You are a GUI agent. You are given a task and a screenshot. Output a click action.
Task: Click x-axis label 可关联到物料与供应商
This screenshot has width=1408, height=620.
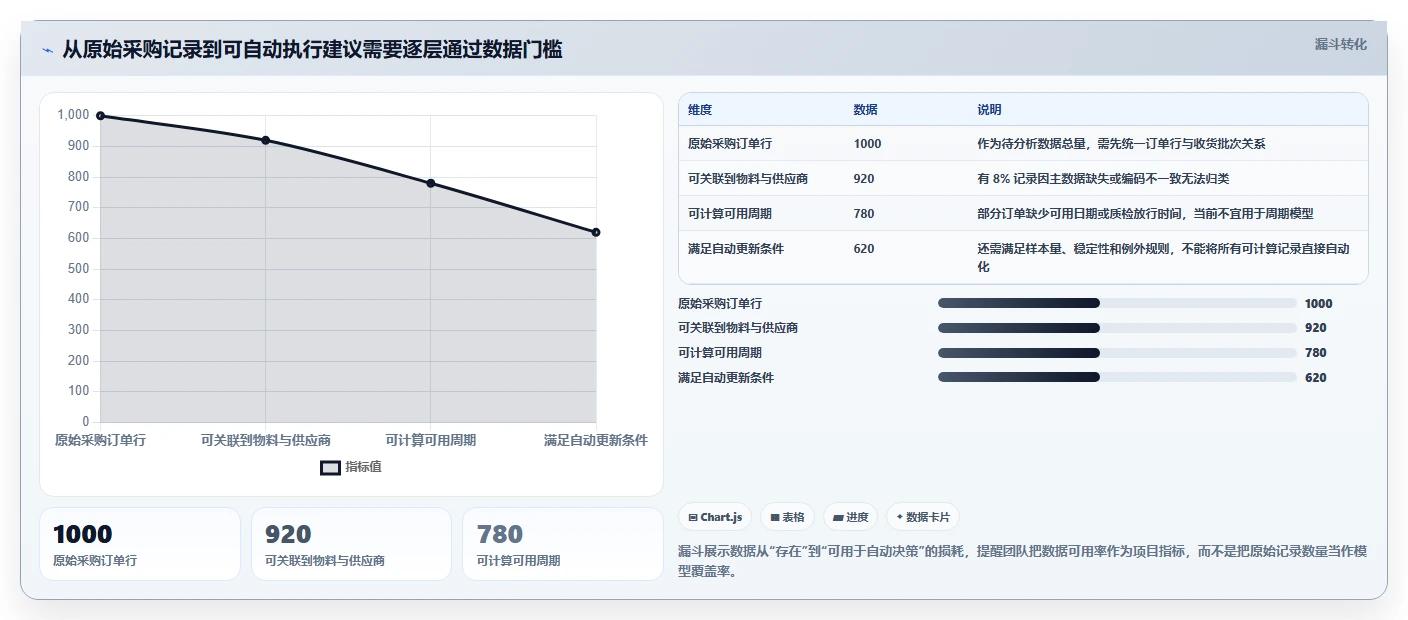266,440
